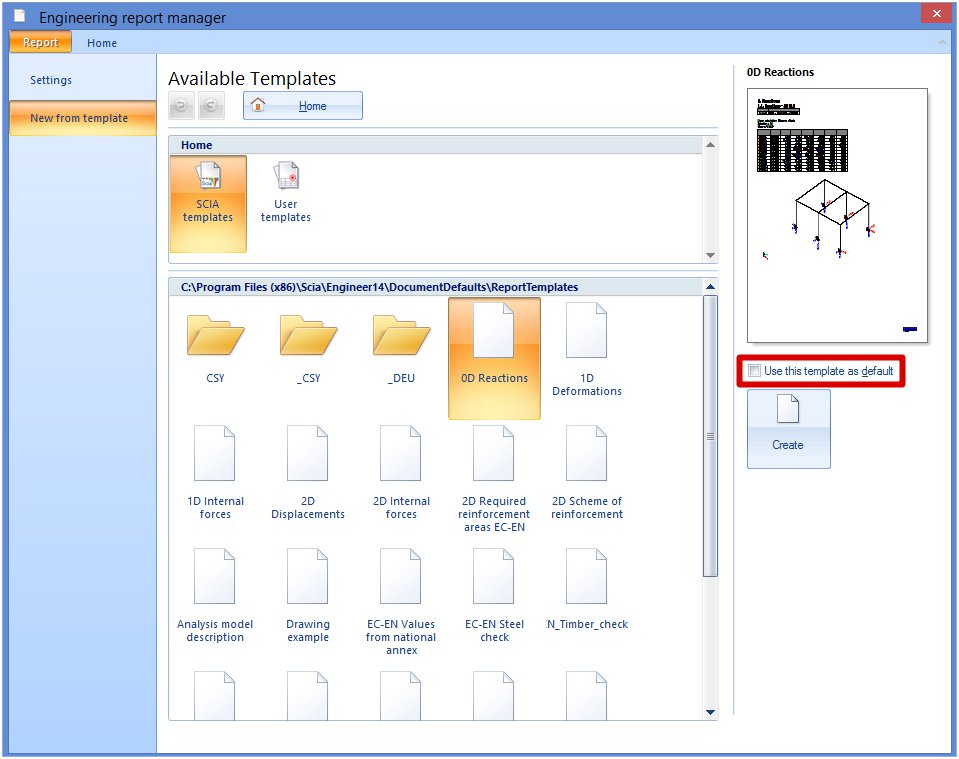Image resolution: width=959 pixels, height=759 pixels.
Task: Open the _DEU folder
Action: [401, 349]
